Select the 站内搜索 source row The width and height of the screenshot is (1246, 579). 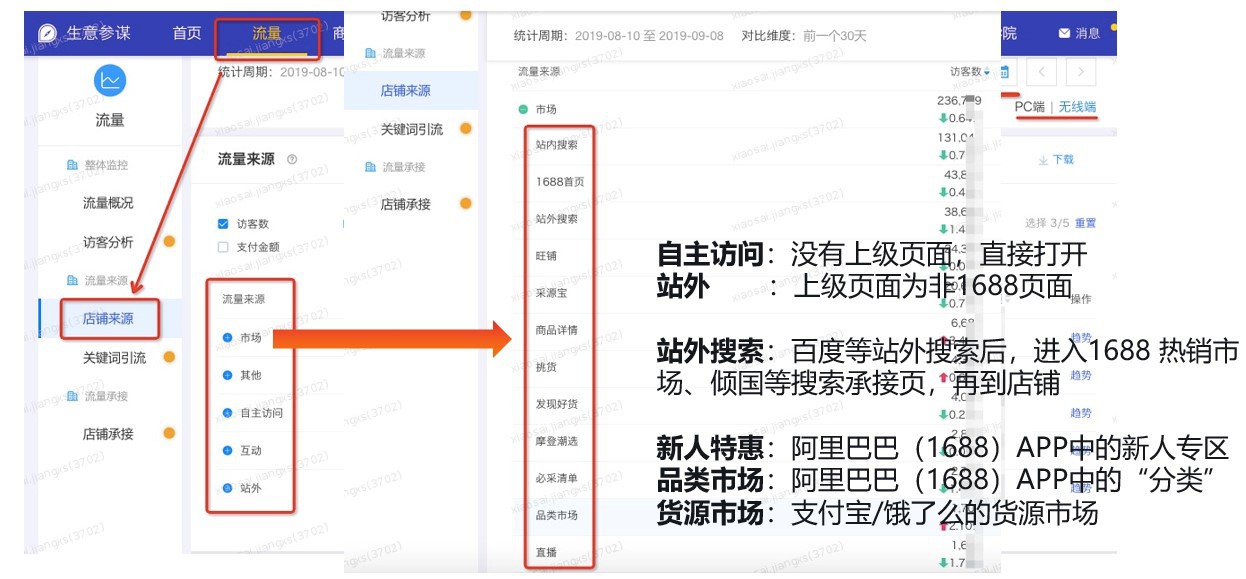pos(557,145)
